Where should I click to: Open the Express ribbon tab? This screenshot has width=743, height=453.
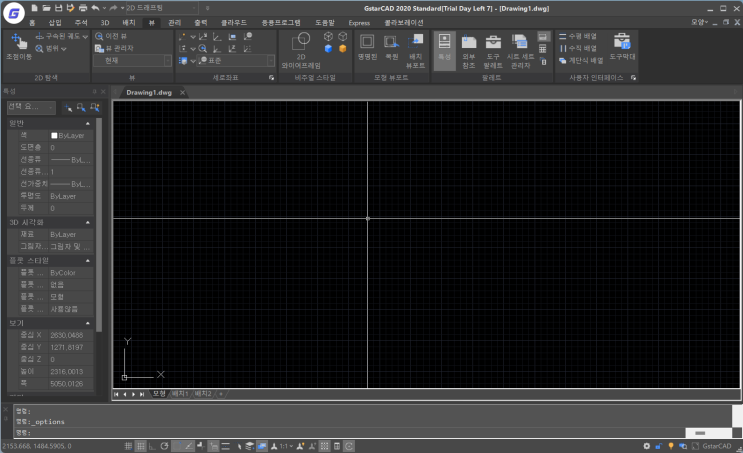click(359, 23)
